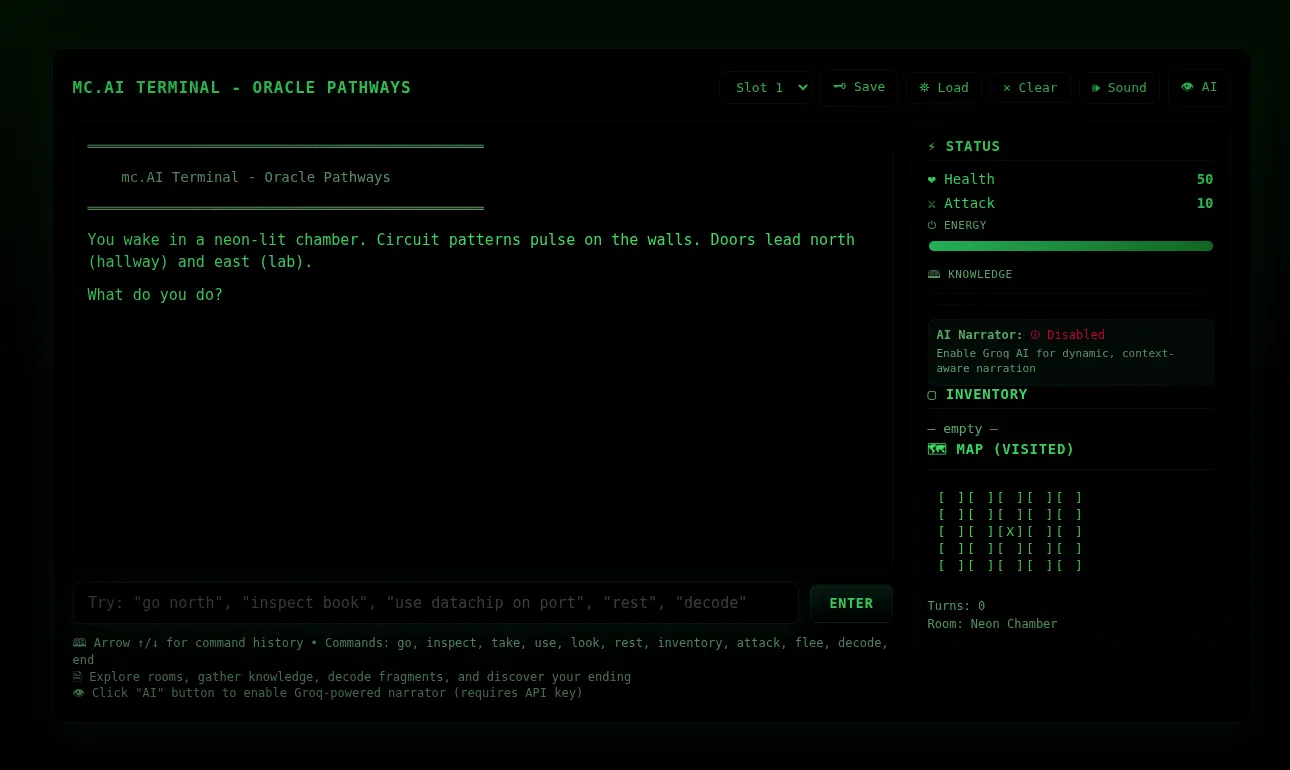
Task: Click the power icon next to ENERGY
Action: click(931, 225)
